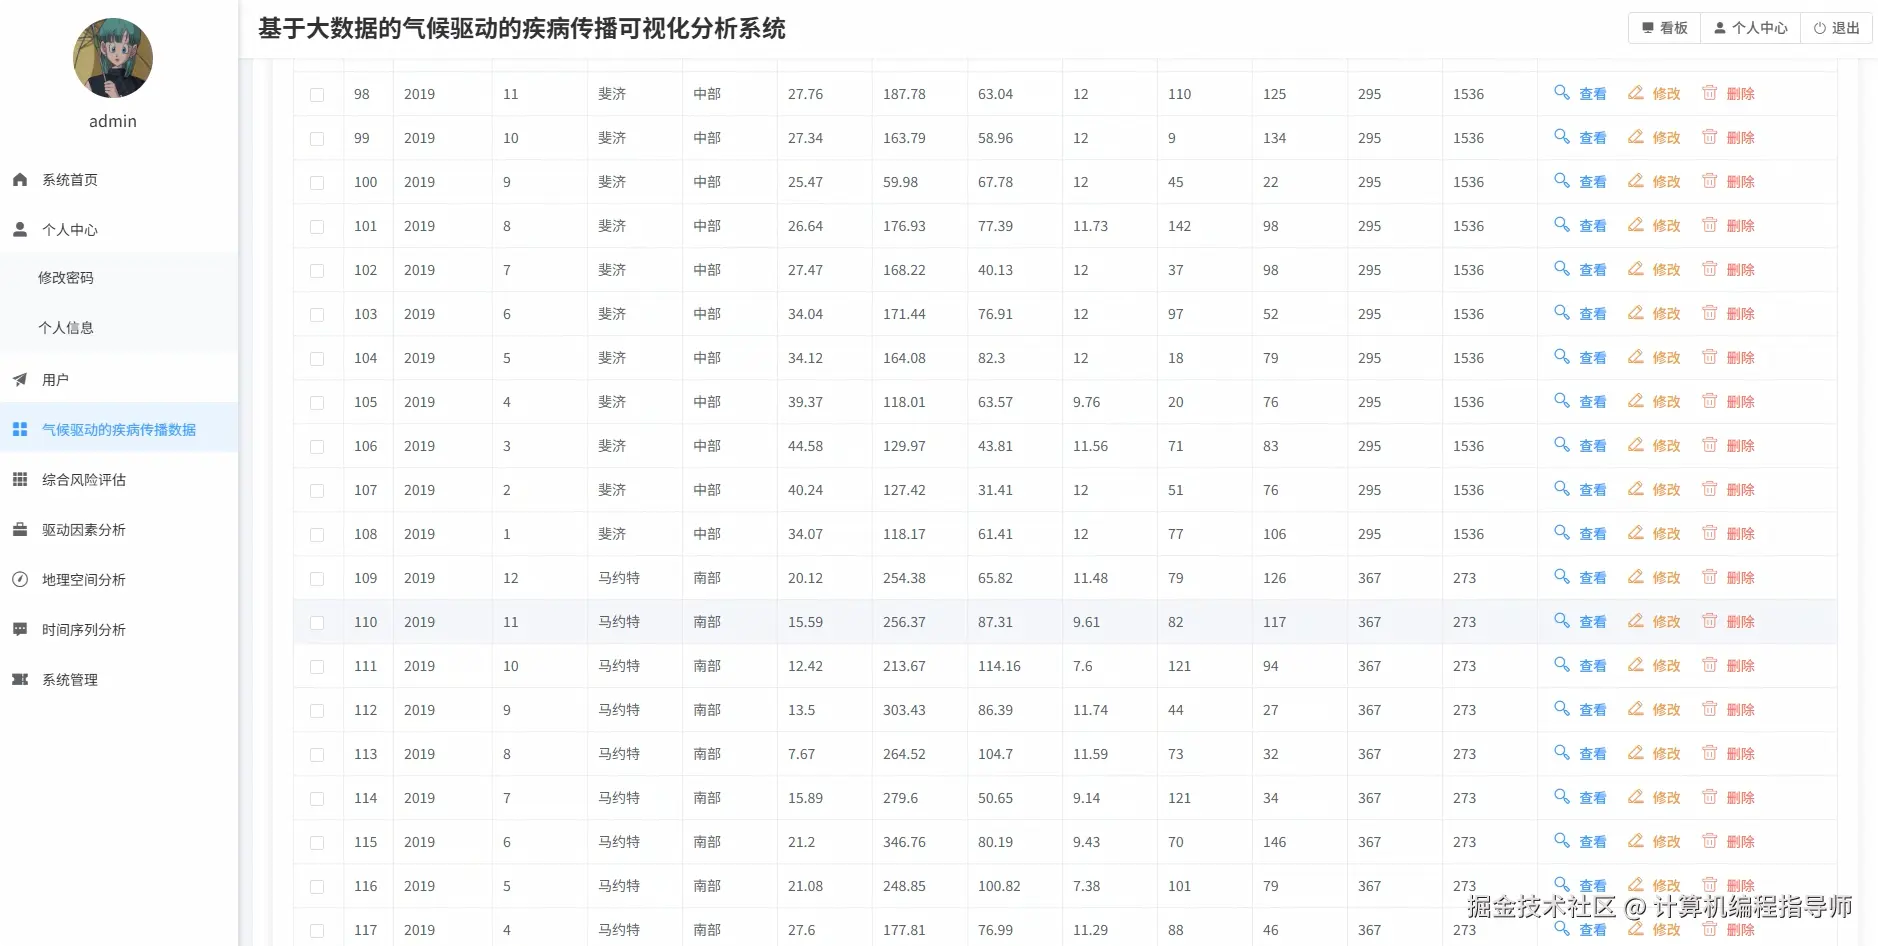Image resolution: width=1878 pixels, height=946 pixels.
Task: Click the 综合风险评估 panel icon
Action: point(19,479)
